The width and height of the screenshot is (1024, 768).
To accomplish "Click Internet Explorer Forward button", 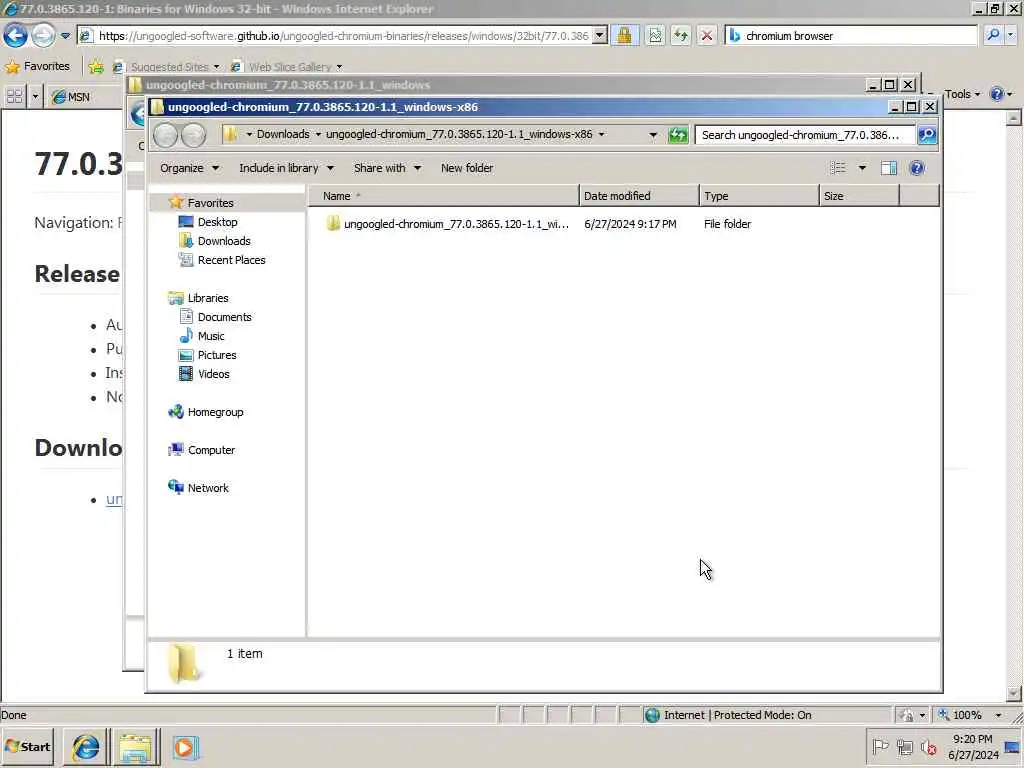I will 43,35.
